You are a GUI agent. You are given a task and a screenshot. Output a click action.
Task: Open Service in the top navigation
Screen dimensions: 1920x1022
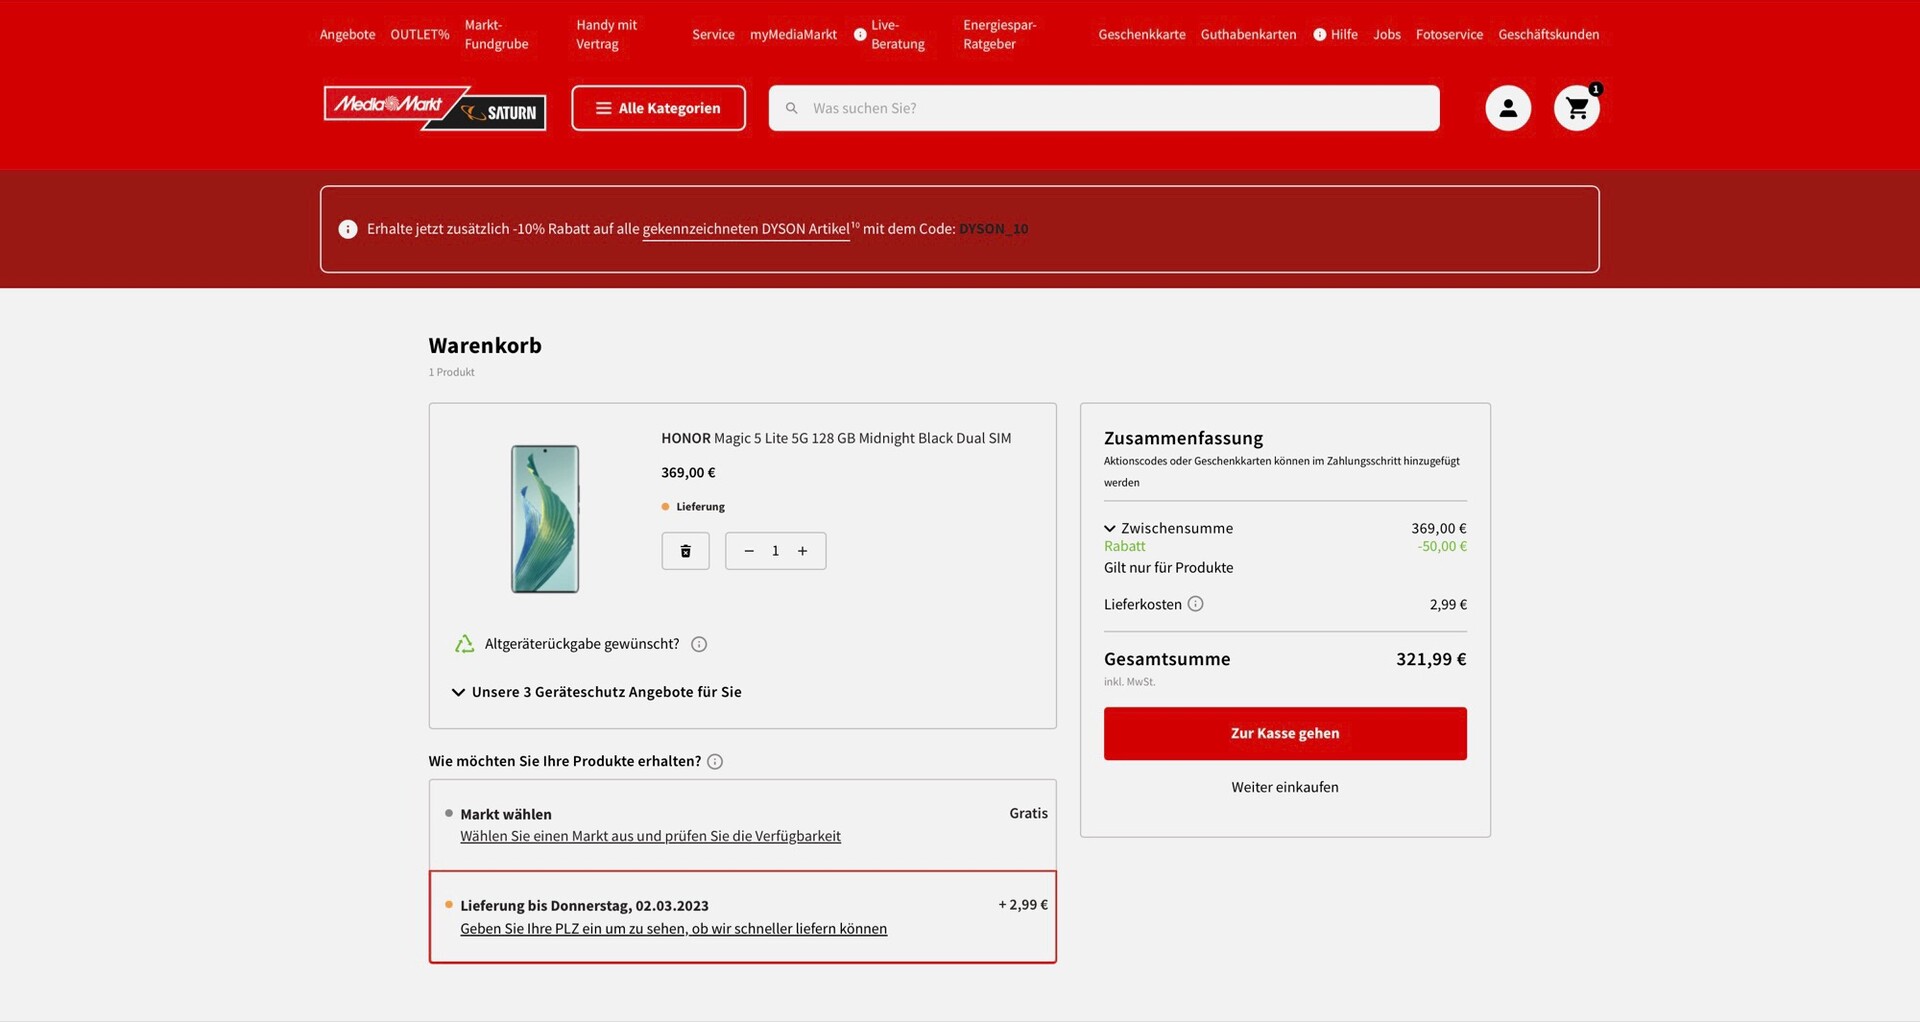coord(714,34)
